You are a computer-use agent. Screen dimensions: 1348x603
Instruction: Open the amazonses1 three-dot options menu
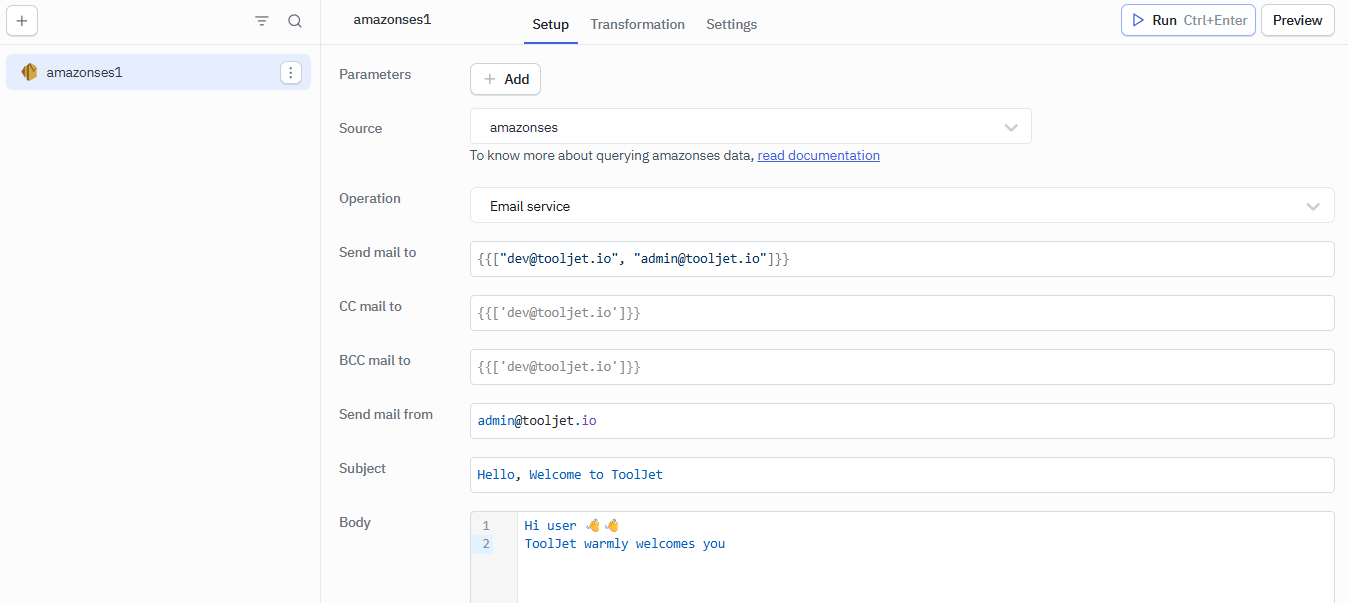pos(290,72)
